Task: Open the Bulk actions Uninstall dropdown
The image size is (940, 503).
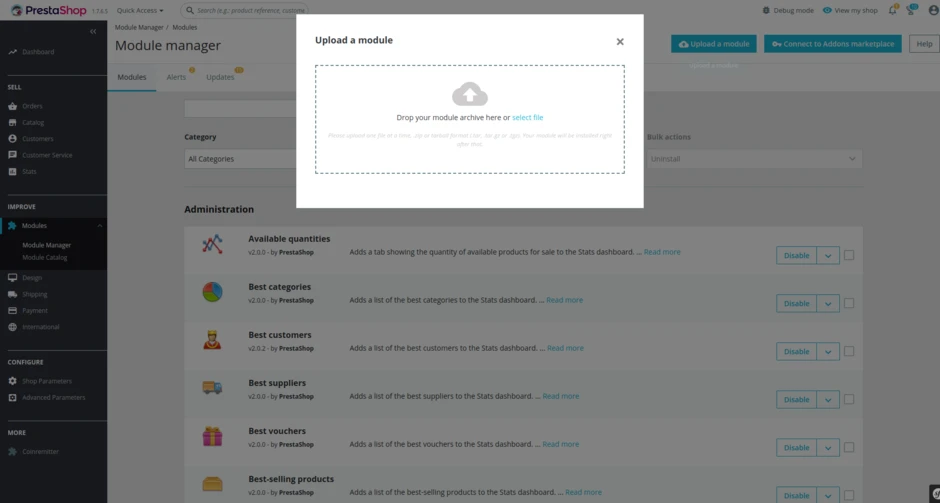Action: tap(754, 159)
